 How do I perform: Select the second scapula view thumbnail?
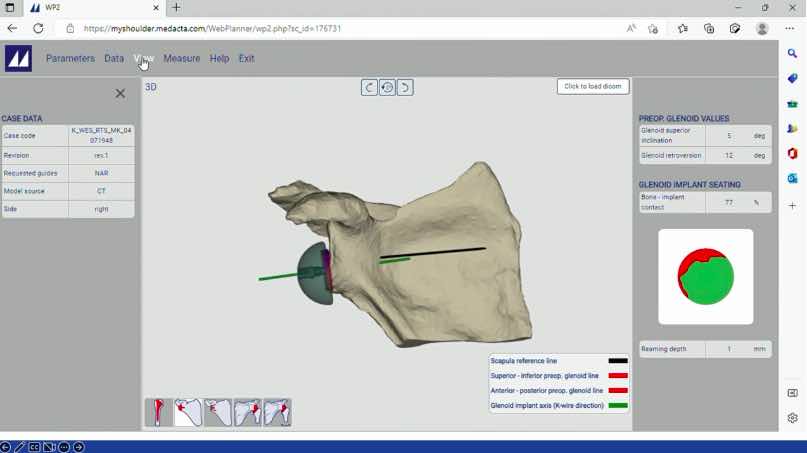click(x=188, y=412)
